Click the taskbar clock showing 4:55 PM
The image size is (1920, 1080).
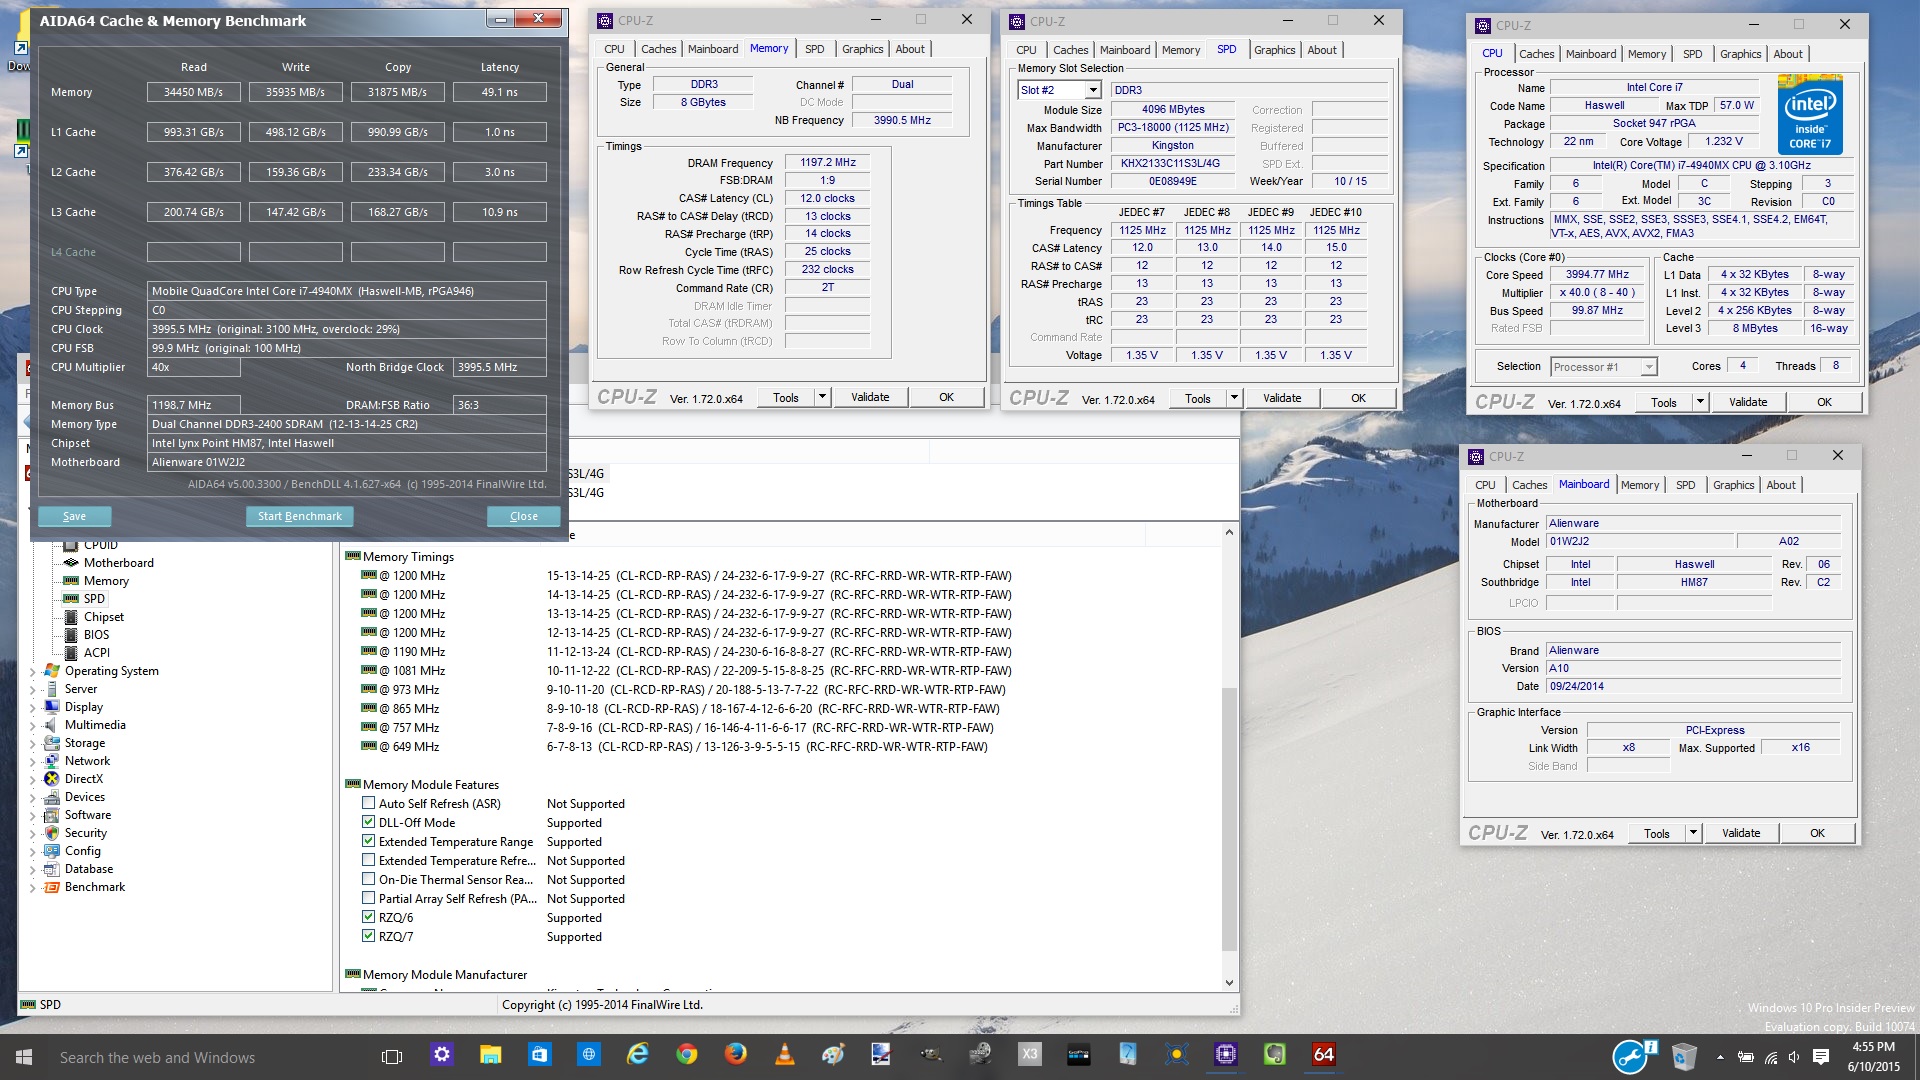(x=1873, y=1057)
